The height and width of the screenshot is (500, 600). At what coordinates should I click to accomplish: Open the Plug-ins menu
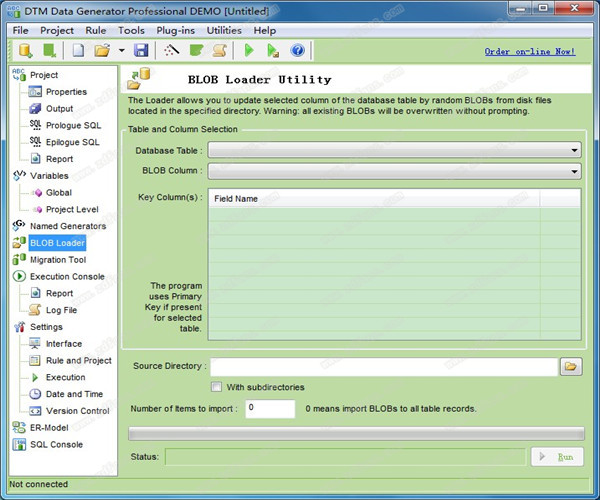pos(175,30)
